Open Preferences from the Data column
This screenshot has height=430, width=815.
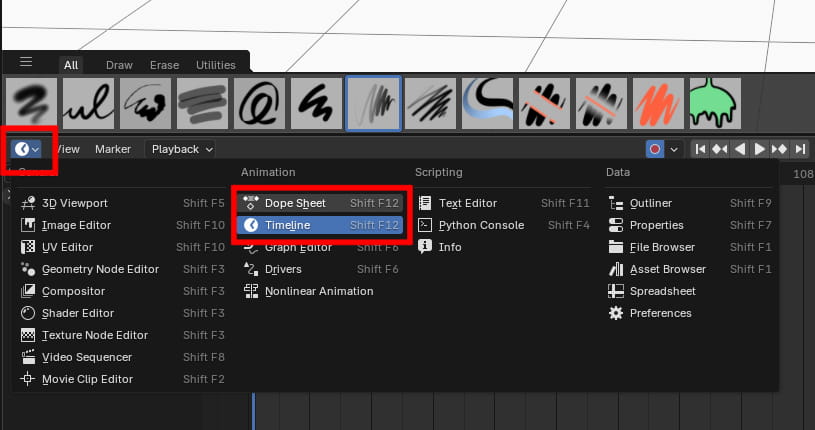pyautogui.click(x=660, y=313)
